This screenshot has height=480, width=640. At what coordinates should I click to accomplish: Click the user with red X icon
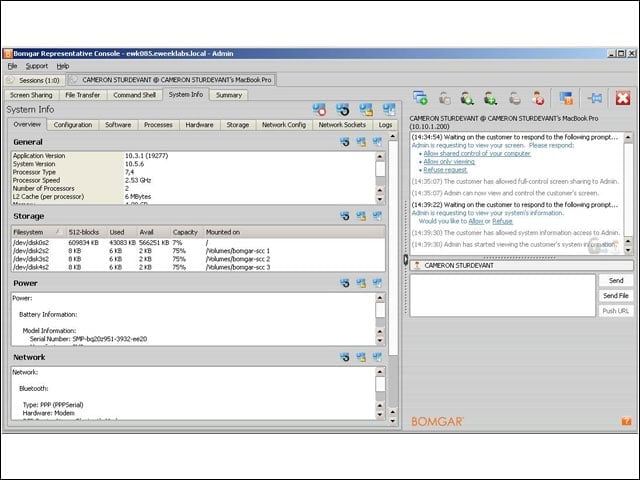[538, 98]
